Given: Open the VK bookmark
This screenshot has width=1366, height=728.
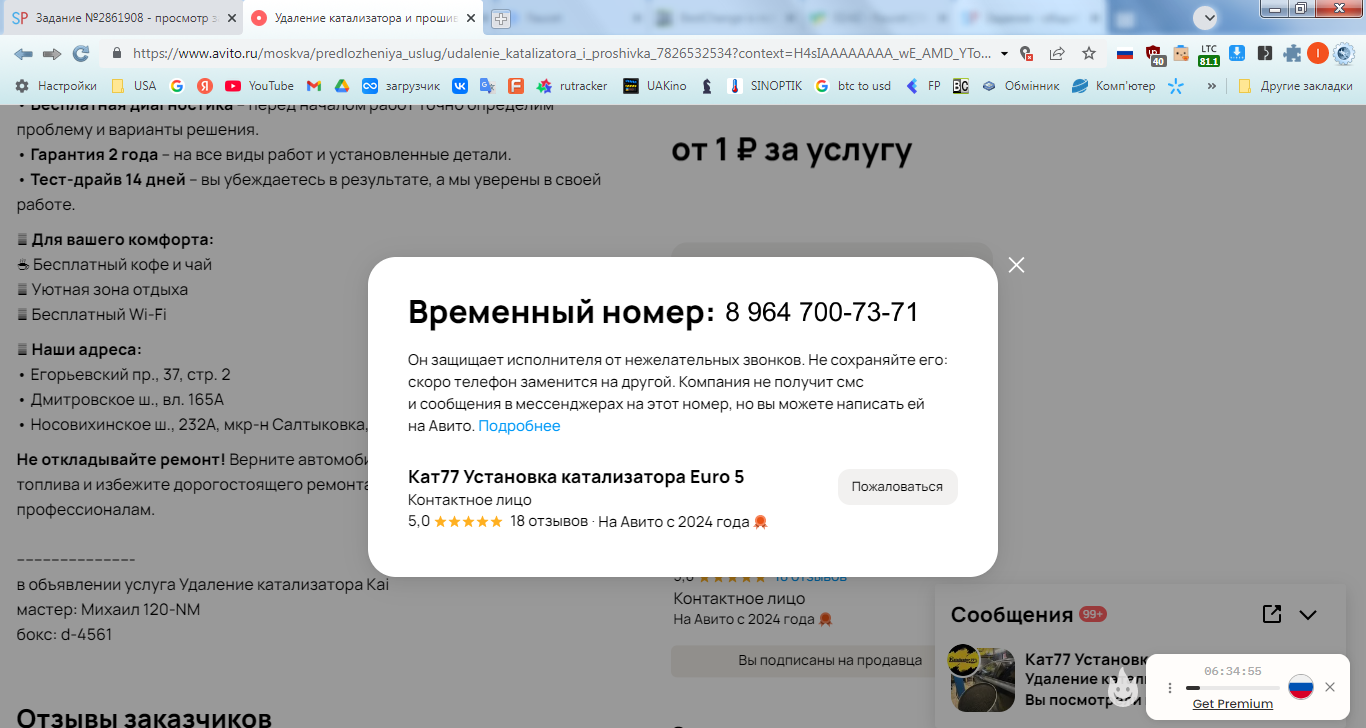Looking at the screenshot, I should coord(460,86).
